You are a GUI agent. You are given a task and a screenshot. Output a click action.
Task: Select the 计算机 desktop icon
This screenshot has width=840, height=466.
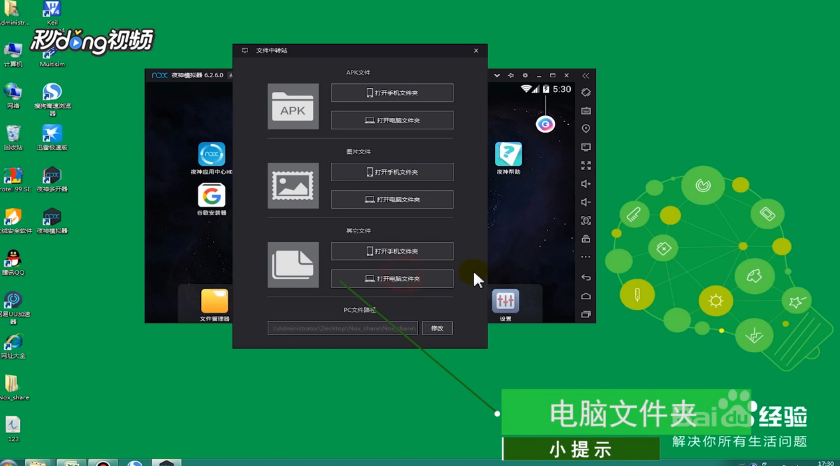click(x=13, y=54)
